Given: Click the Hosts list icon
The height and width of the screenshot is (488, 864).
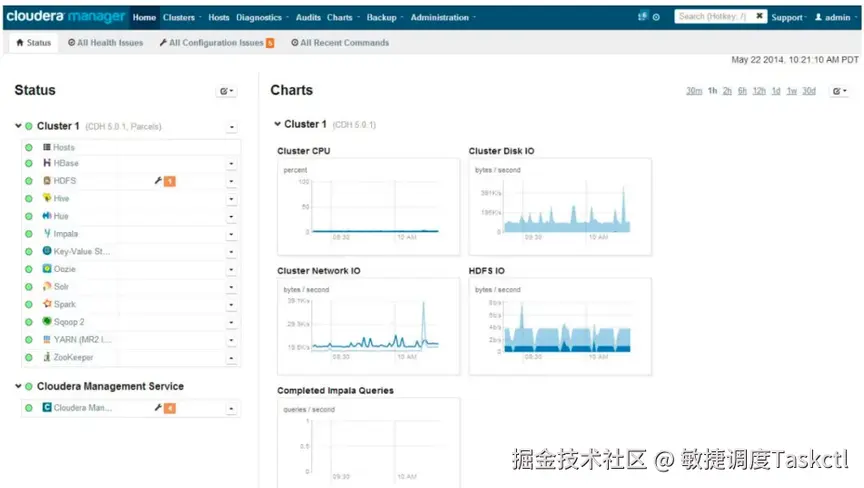Looking at the screenshot, I should coord(47,147).
